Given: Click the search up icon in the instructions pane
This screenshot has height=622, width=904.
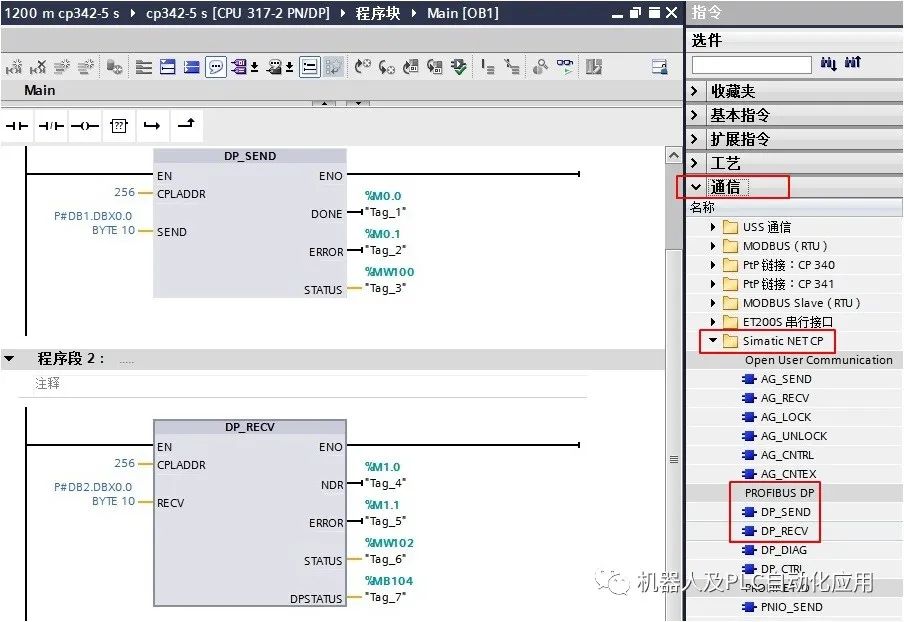Looking at the screenshot, I should pyautogui.click(x=852, y=62).
